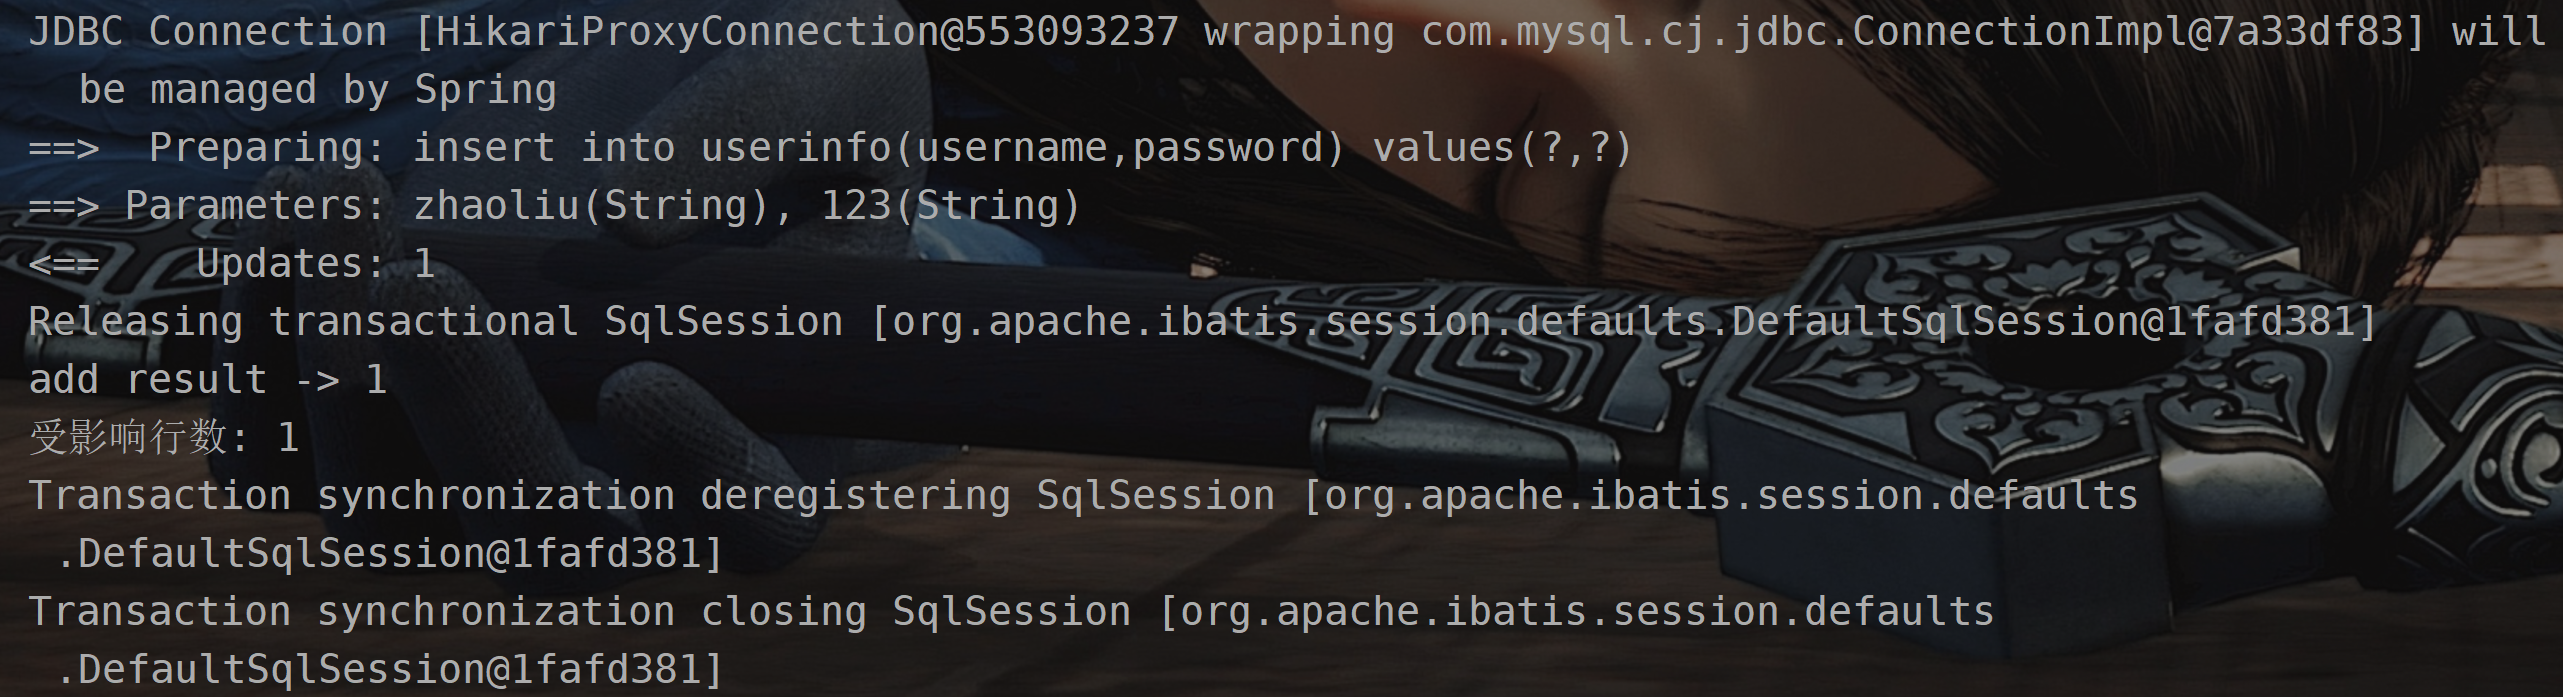2563x697 pixels.
Task: Click the 'Transaction synchronization deregistering' text
Action: point(519,496)
